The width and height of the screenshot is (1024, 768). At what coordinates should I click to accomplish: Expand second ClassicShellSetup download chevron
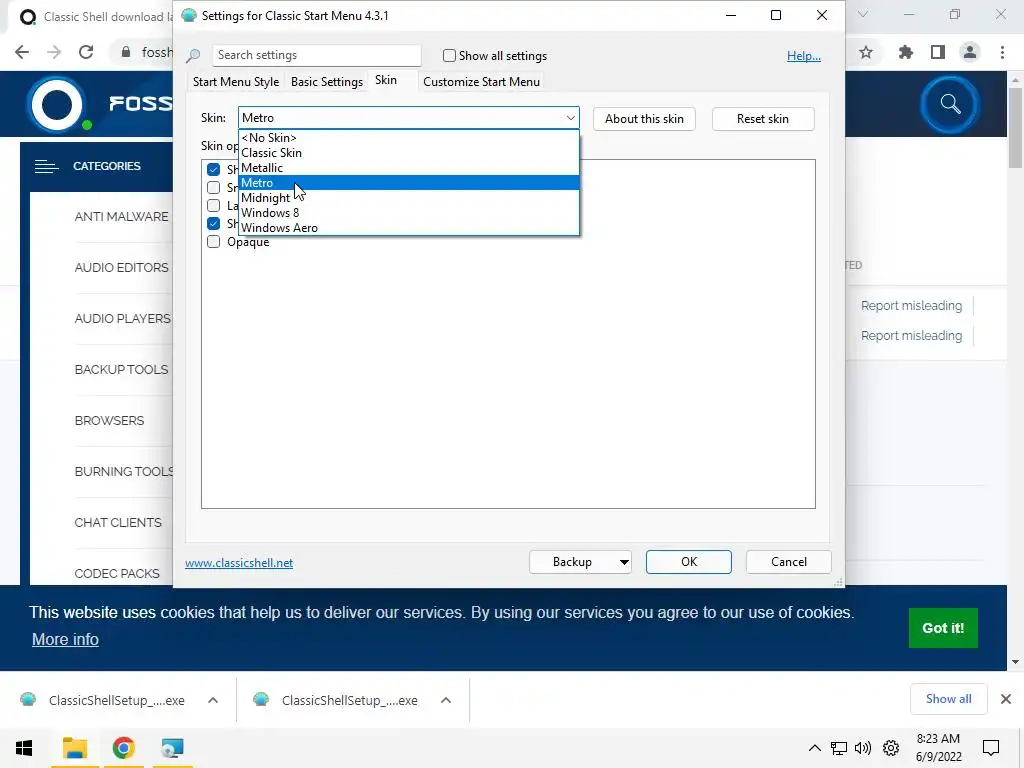coord(446,700)
